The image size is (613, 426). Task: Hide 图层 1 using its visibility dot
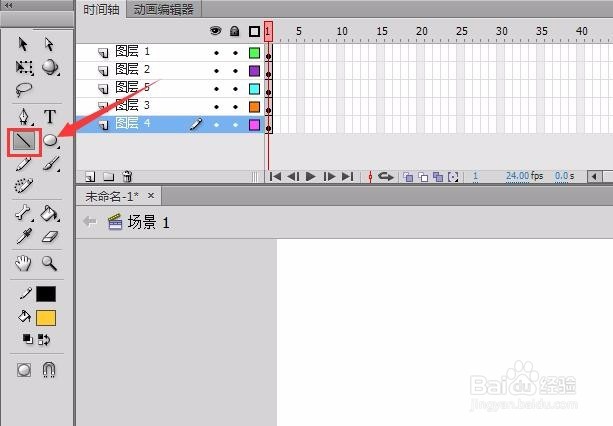pos(217,53)
